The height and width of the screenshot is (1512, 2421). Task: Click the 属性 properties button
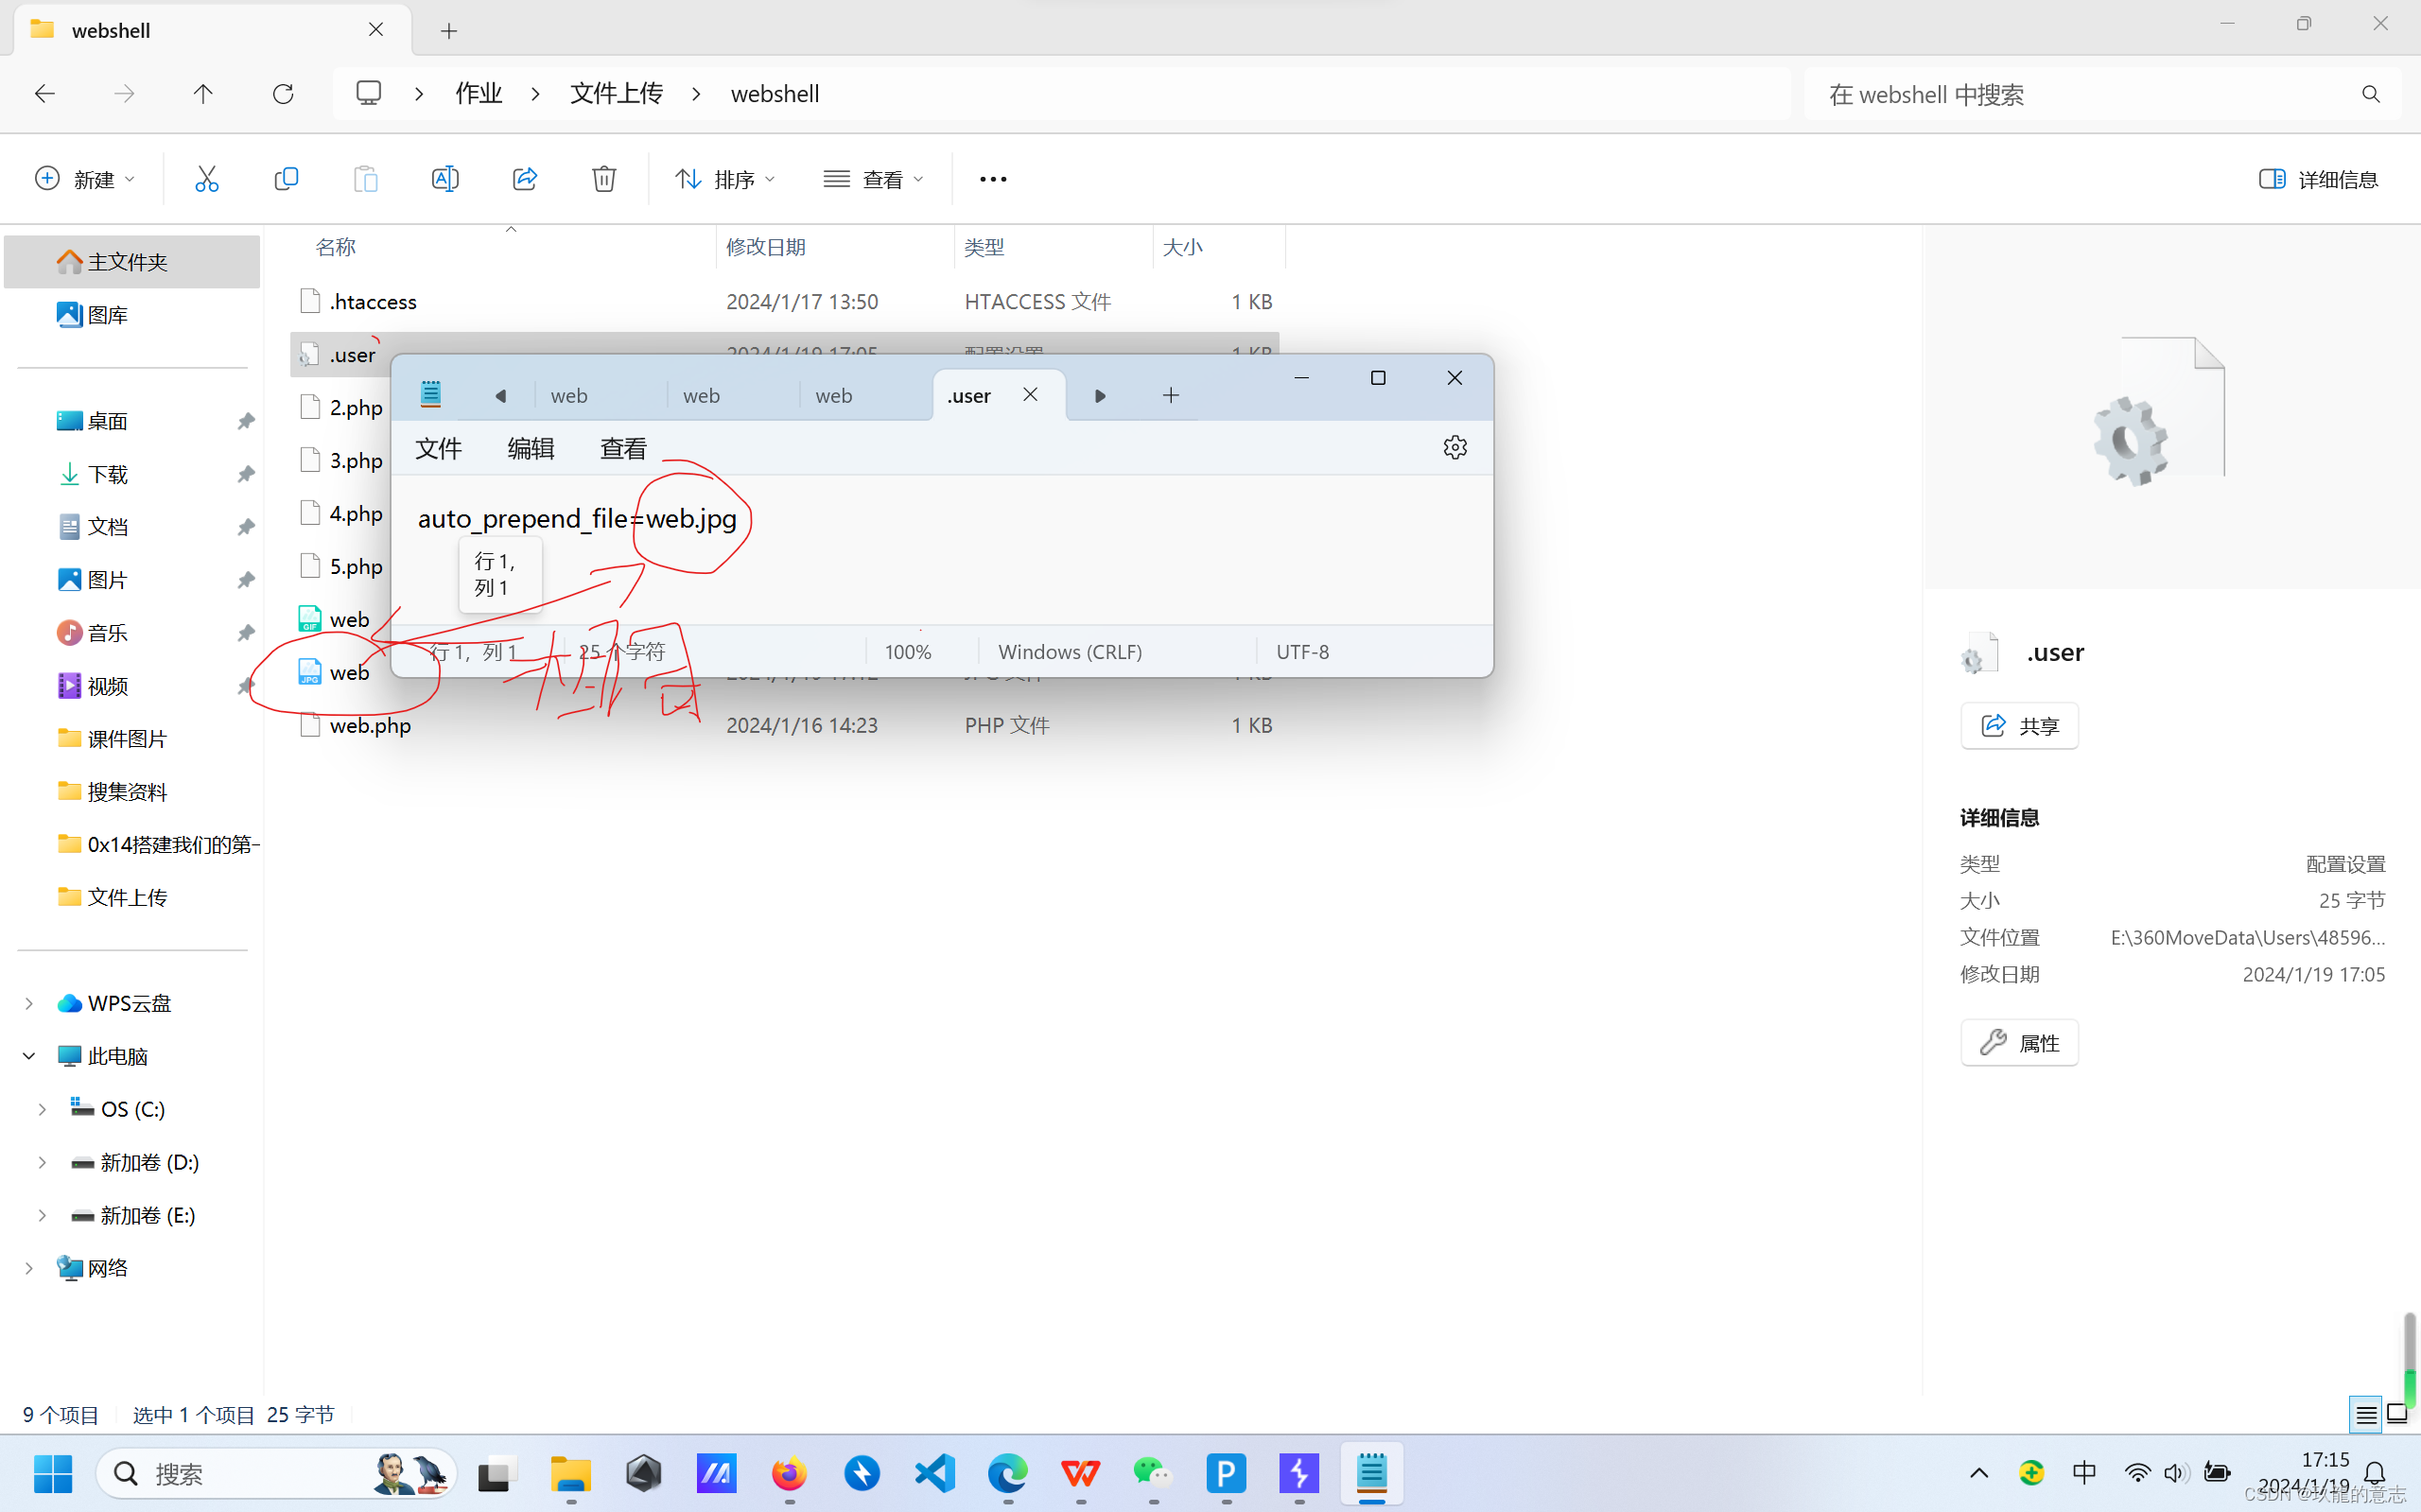pyautogui.click(x=2019, y=1043)
